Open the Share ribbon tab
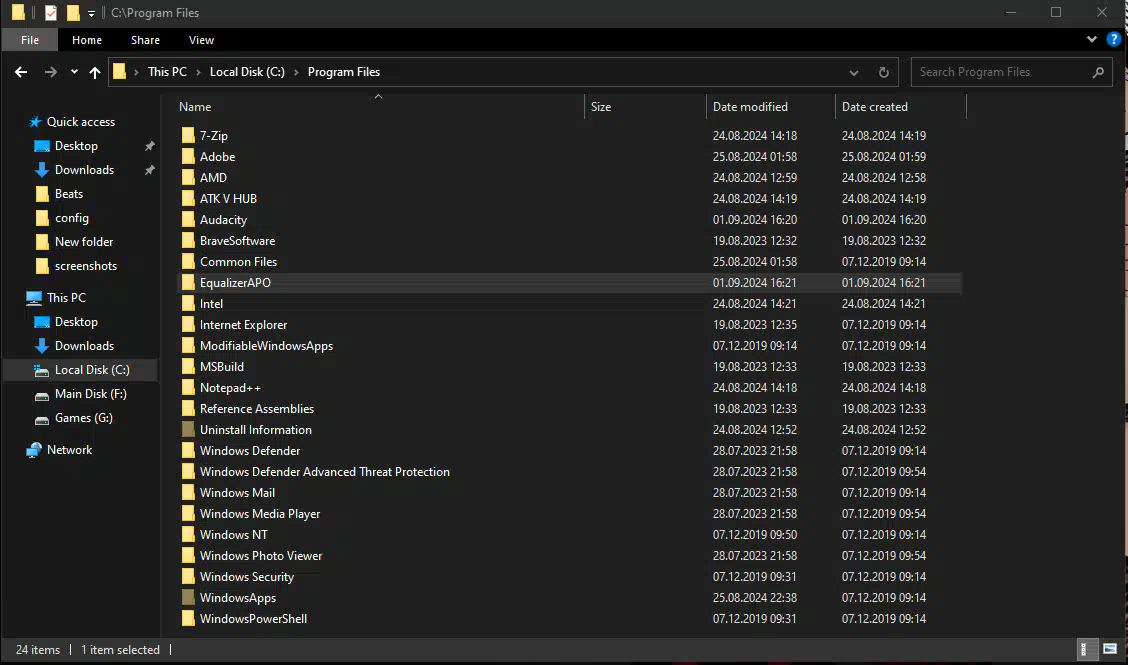The width and height of the screenshot is (1128, 665). (x=145, y=40)
